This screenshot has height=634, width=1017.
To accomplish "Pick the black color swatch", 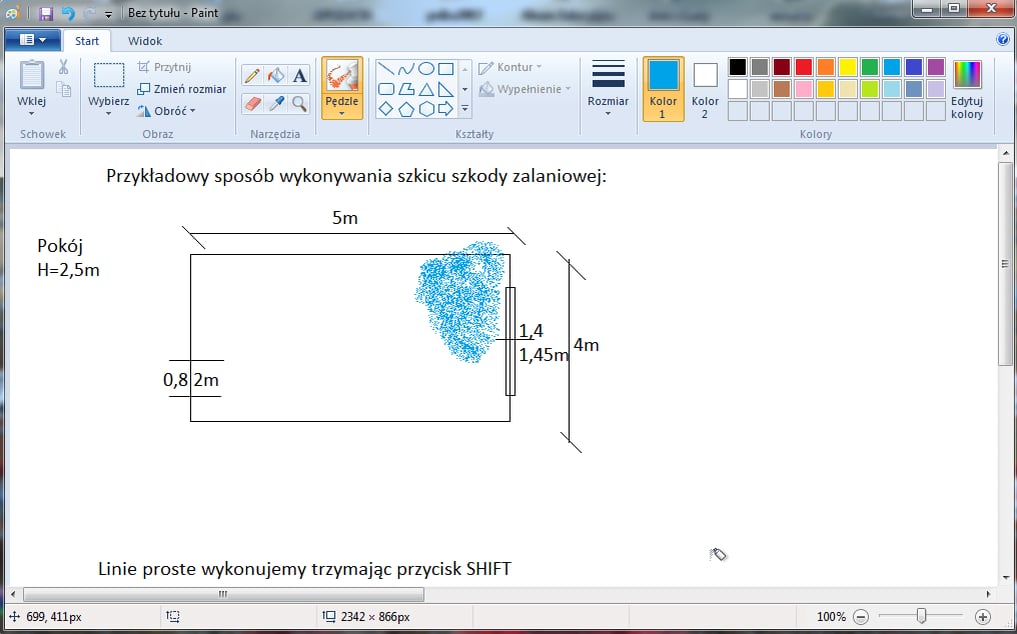I will point(737,67).
